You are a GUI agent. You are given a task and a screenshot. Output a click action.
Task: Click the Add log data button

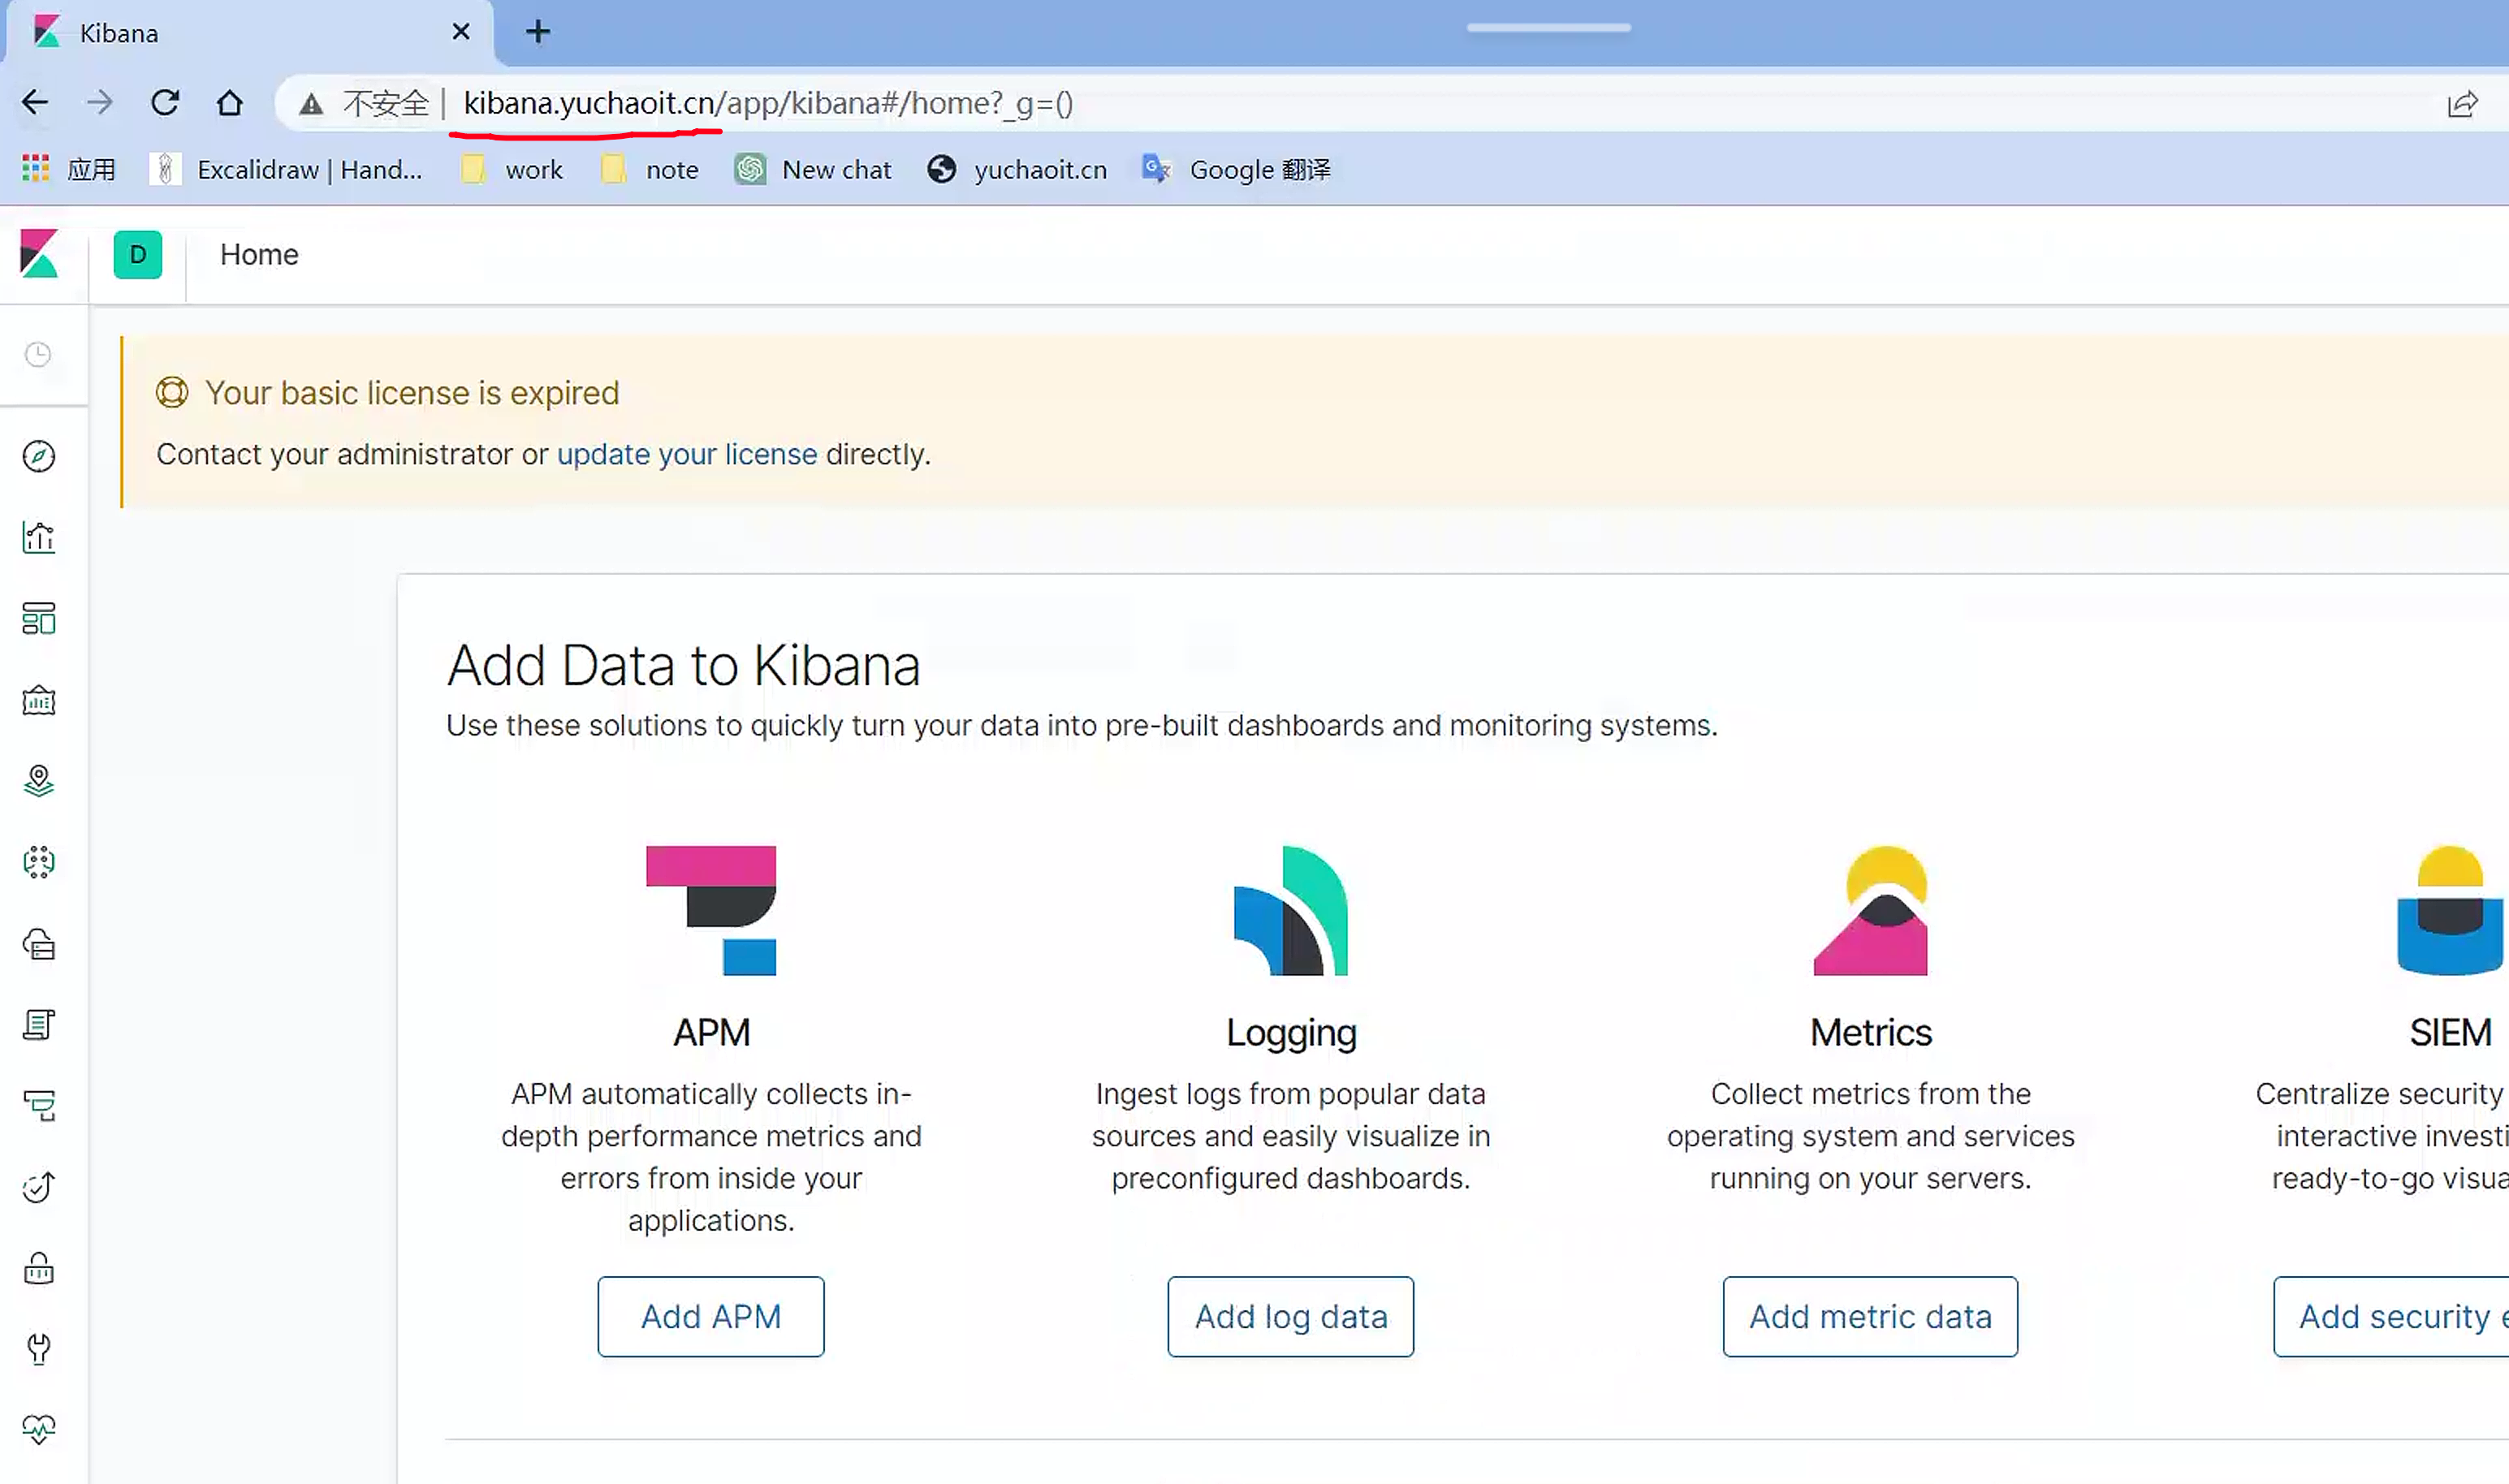1290,1316
